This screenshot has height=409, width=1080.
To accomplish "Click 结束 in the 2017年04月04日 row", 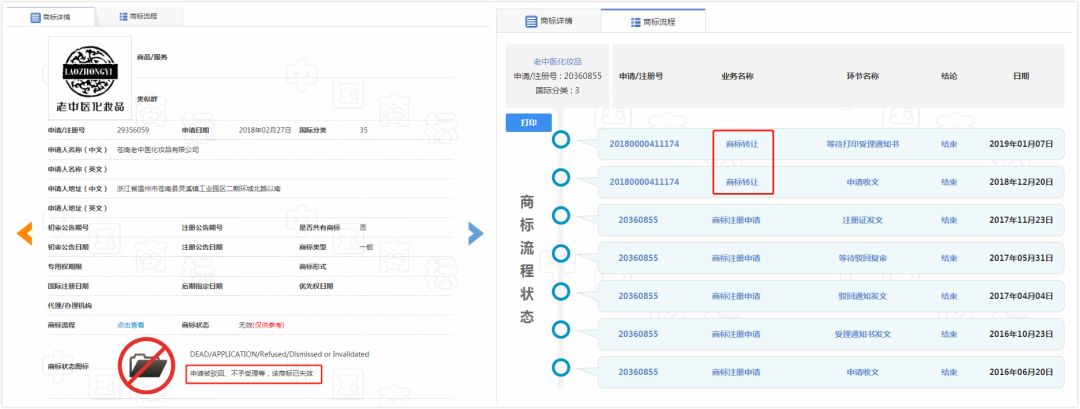I will click(x=949, y=296).
